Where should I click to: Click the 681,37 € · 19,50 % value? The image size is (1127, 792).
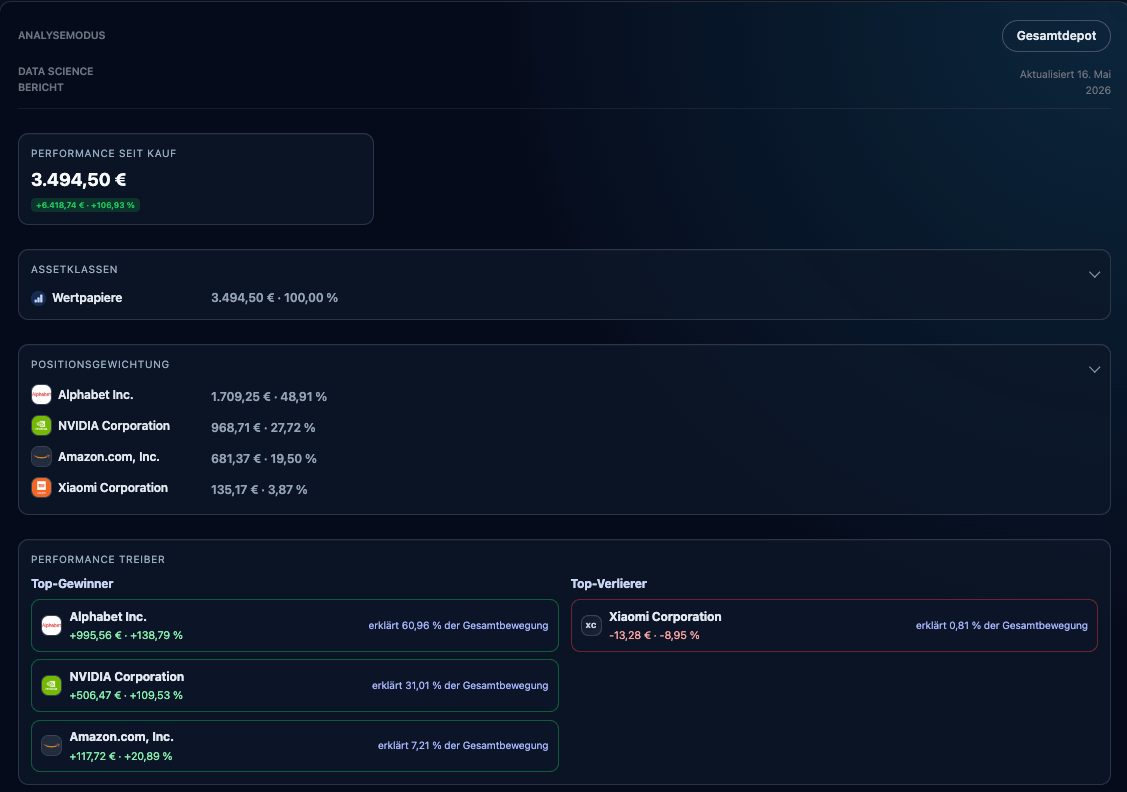[264, 459]
